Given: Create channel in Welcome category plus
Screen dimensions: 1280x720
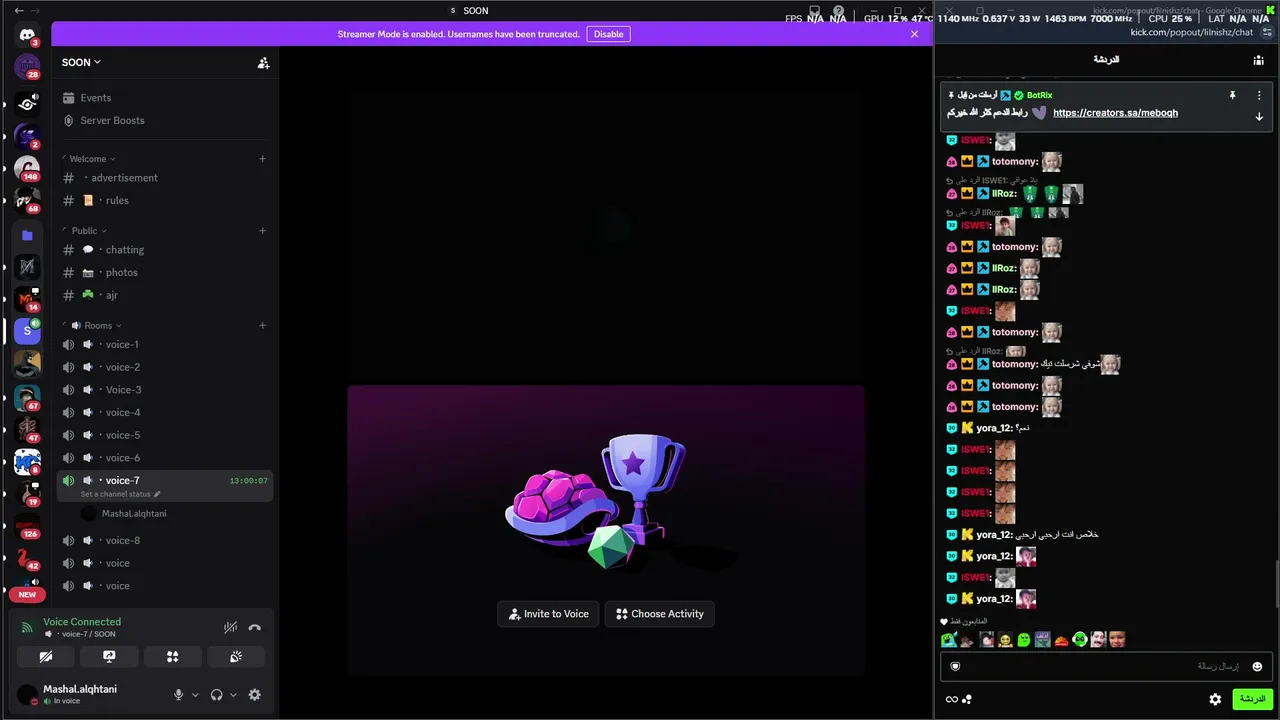Looking at the screenshot, I should (263, 159).
